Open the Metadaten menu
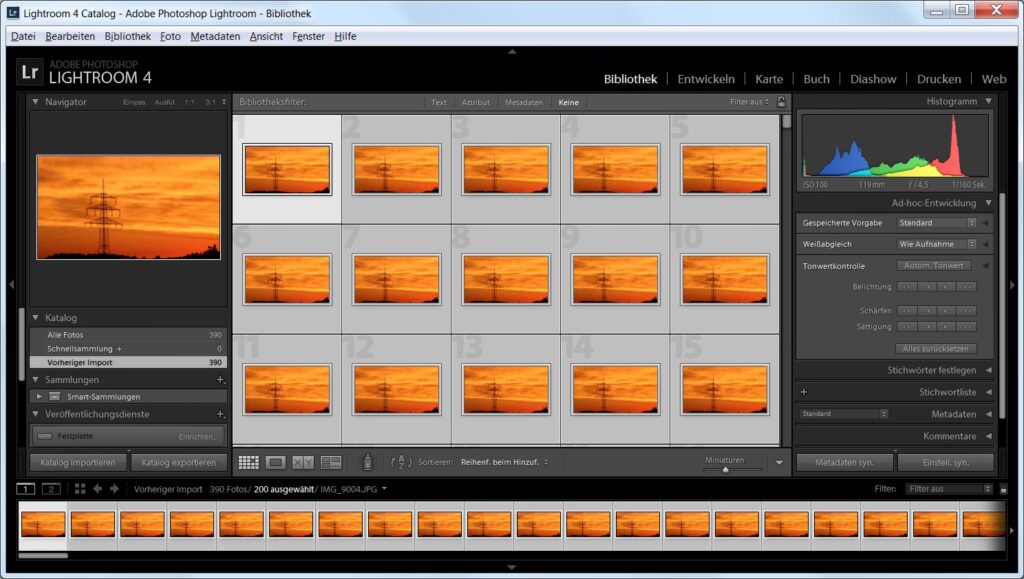The width and height of the screenshot is (1024, 579). (x=215, y=37)
